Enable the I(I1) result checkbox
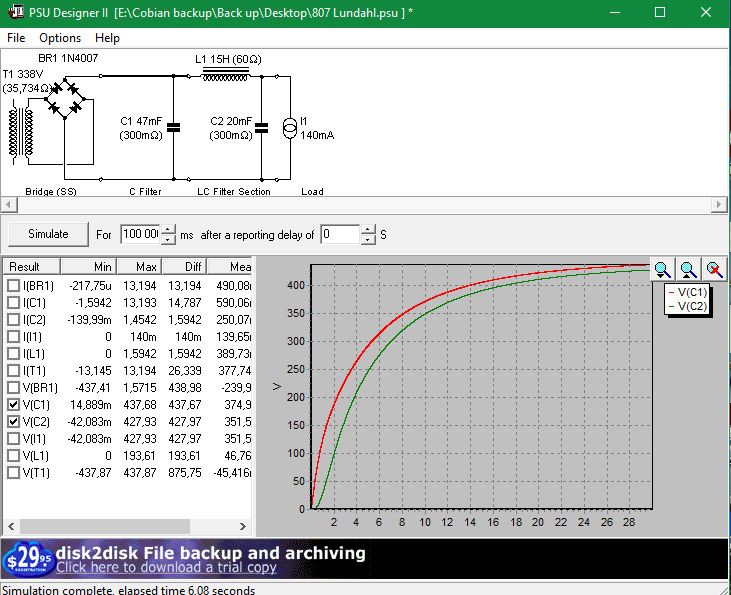Screen dimensions: 731x595 14,337
